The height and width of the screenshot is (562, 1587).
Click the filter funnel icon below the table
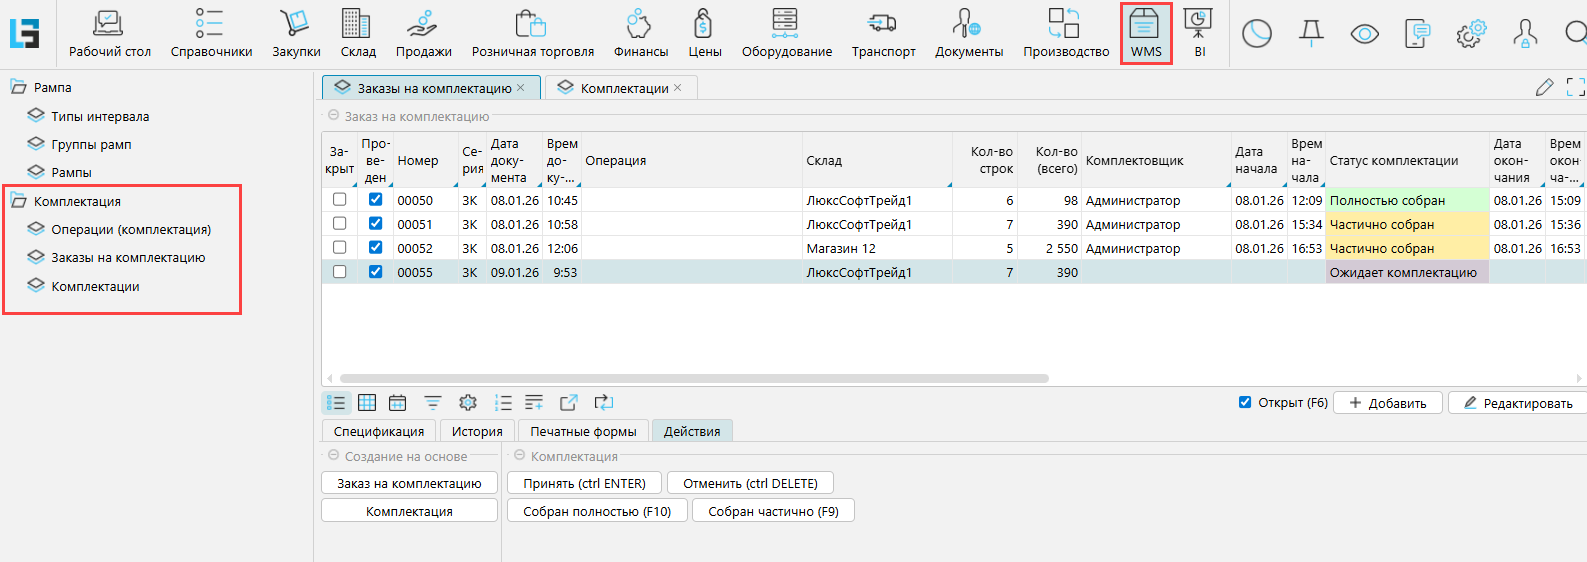[x=432, y=403]
